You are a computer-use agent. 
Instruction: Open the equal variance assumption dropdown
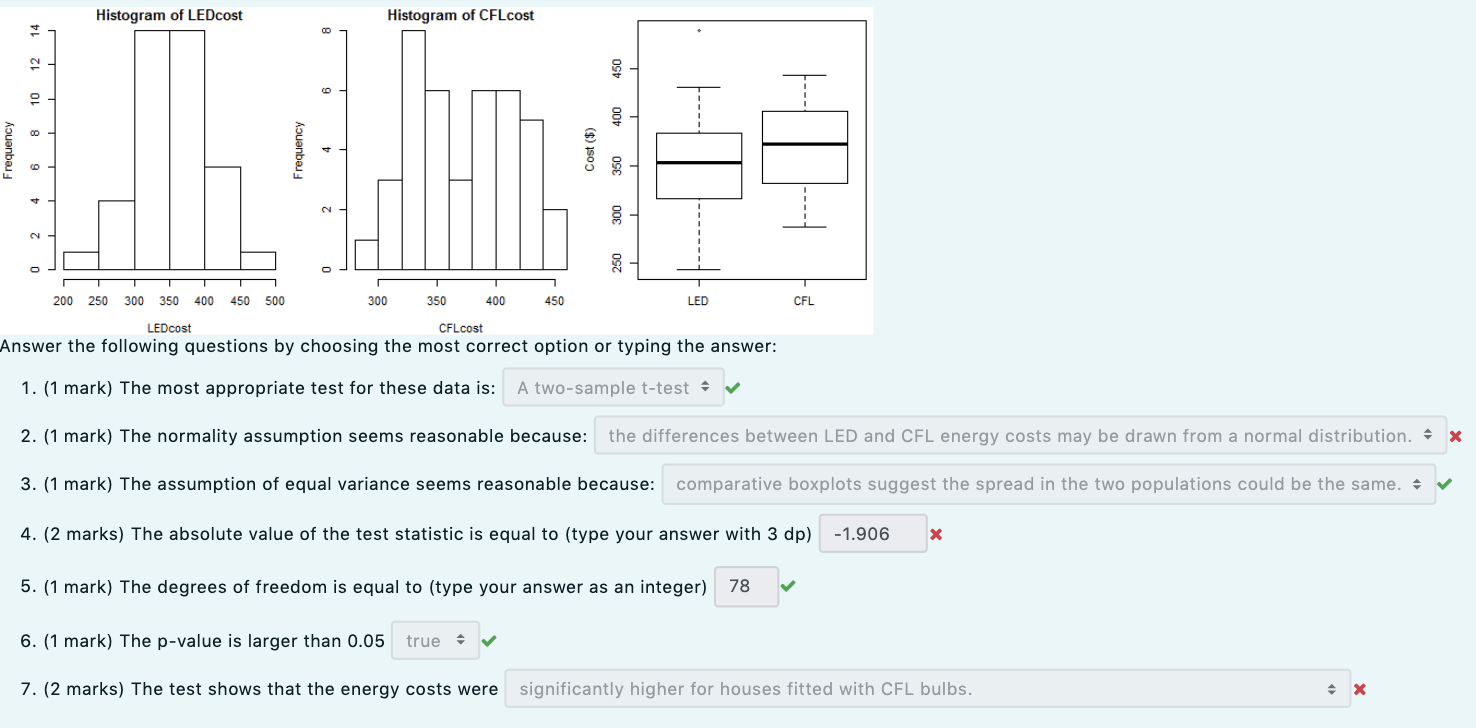[1050, 484]
